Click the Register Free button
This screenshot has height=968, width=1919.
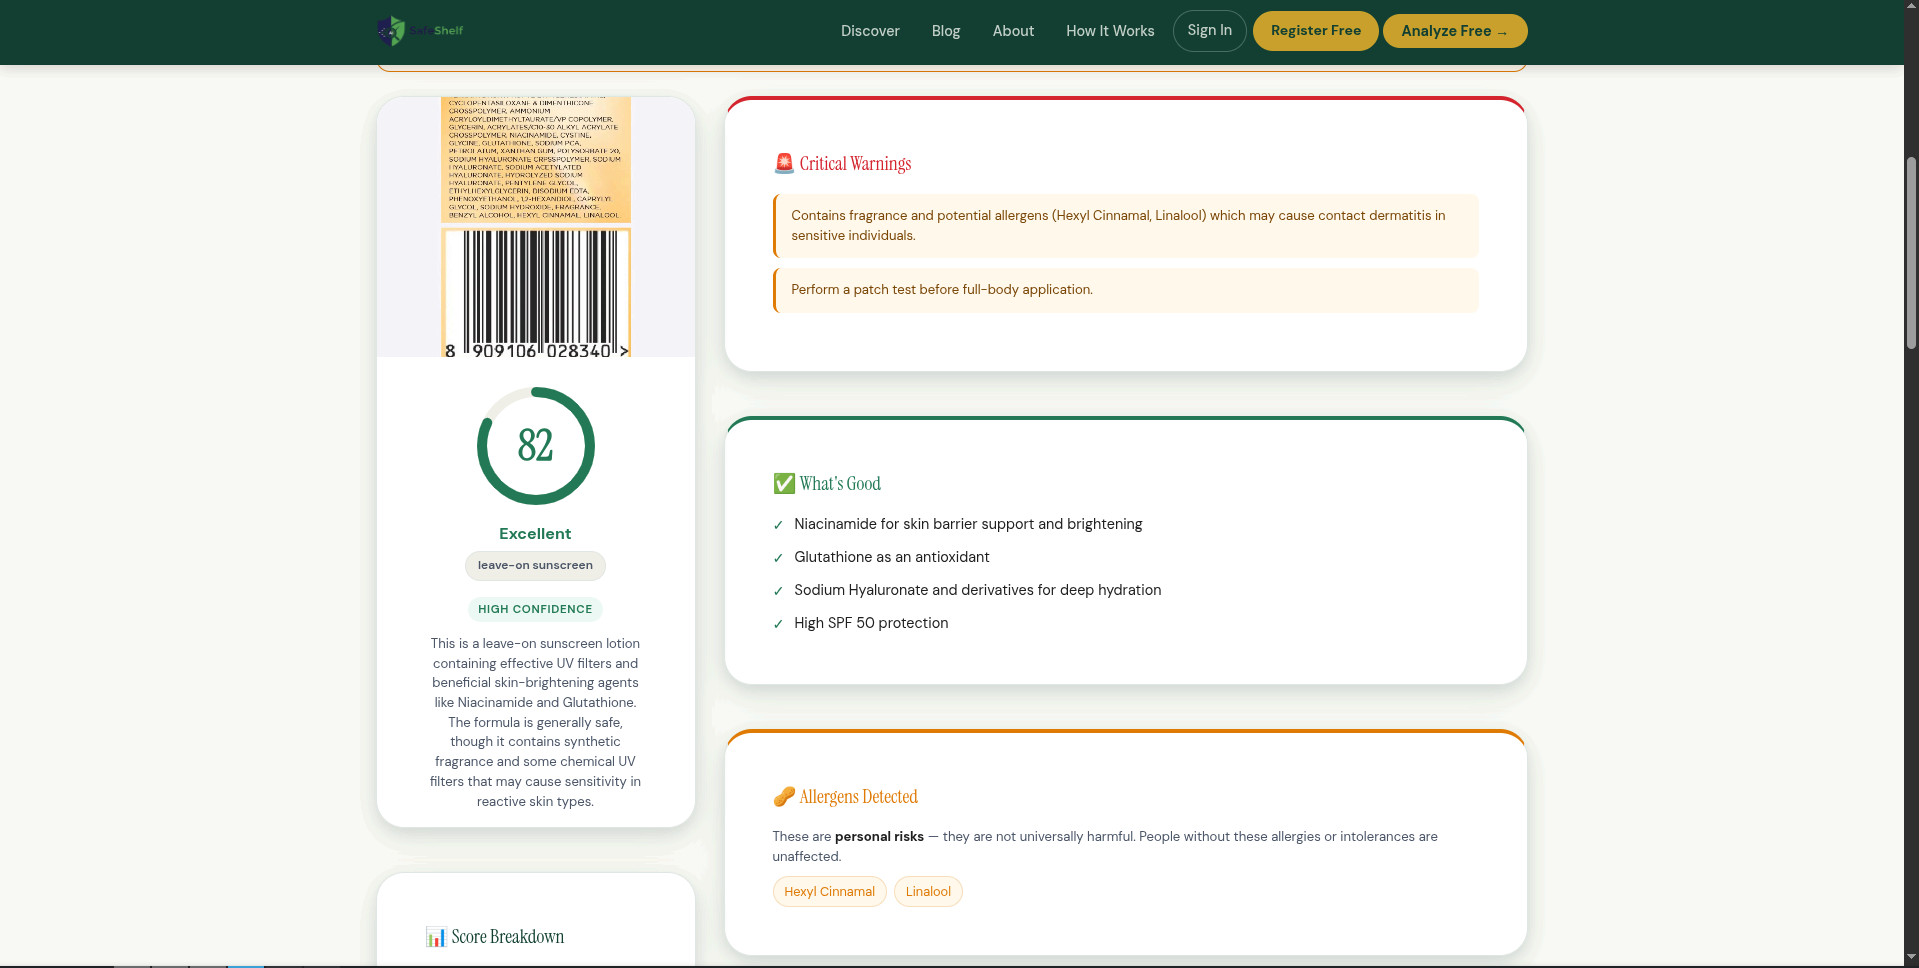pos(1315,31)
